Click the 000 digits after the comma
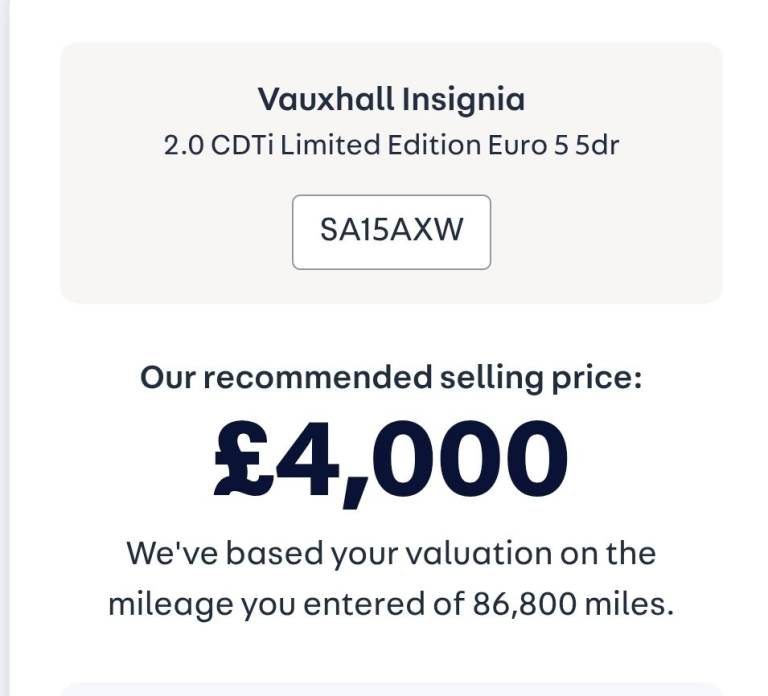This screenshot has width=768, height=696. point(470,459)
